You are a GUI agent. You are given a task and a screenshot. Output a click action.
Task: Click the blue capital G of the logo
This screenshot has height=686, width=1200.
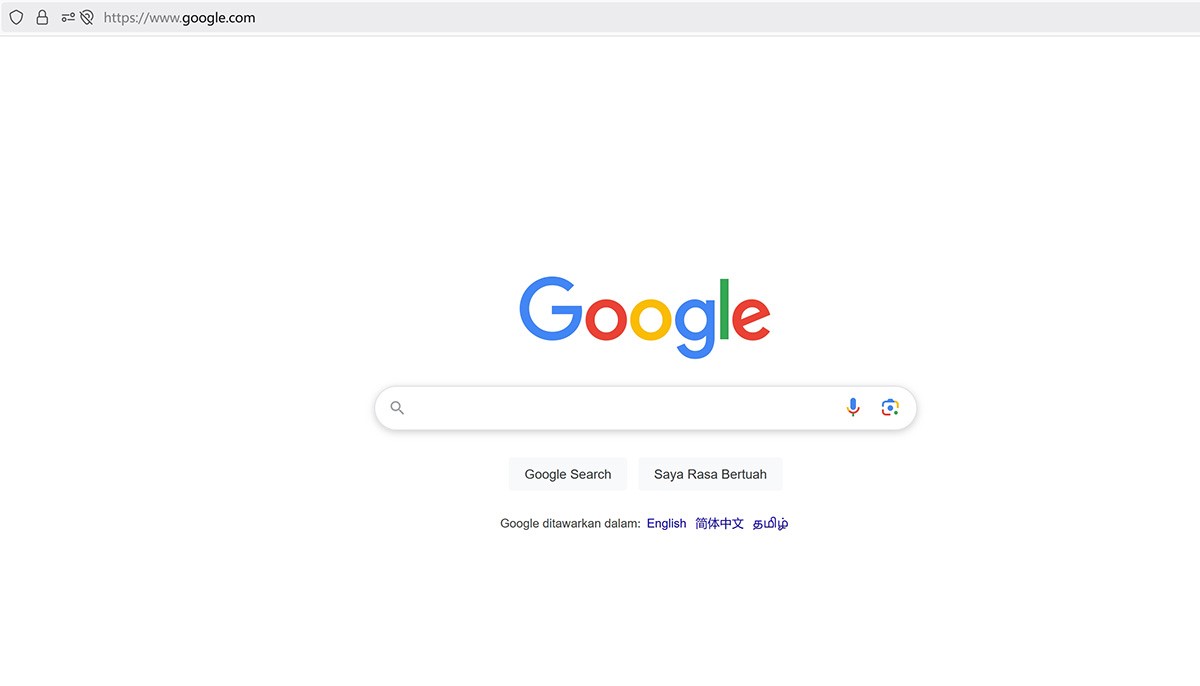[x=551, y=308]
